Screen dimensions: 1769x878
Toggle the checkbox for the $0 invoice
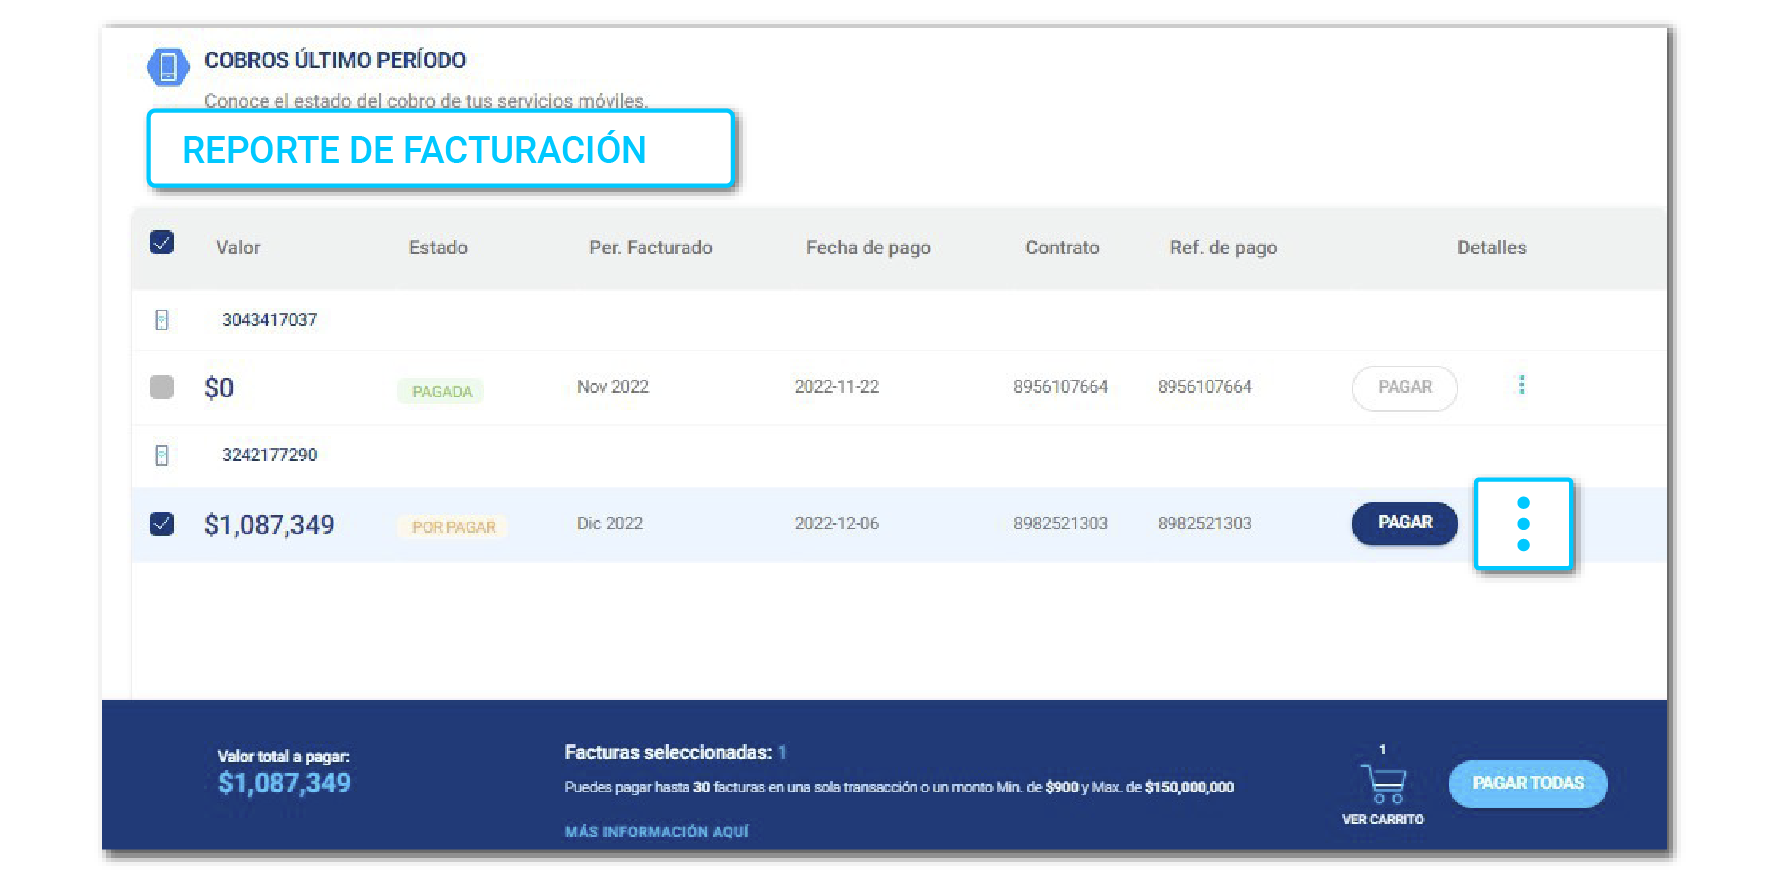click(x=162, y=387)
